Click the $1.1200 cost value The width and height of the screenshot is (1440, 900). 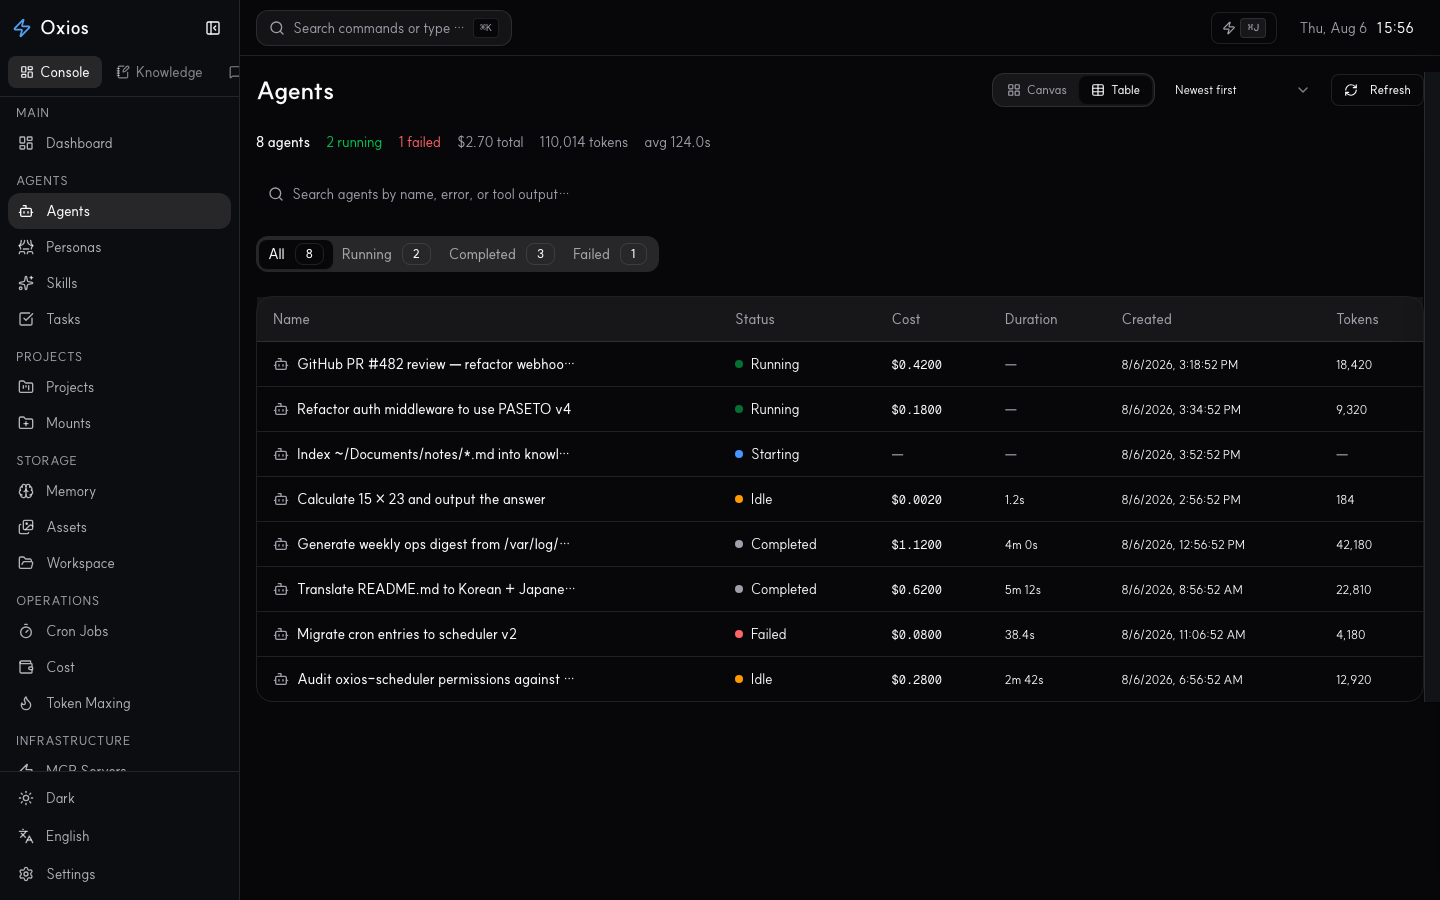(x=916, y=545)
